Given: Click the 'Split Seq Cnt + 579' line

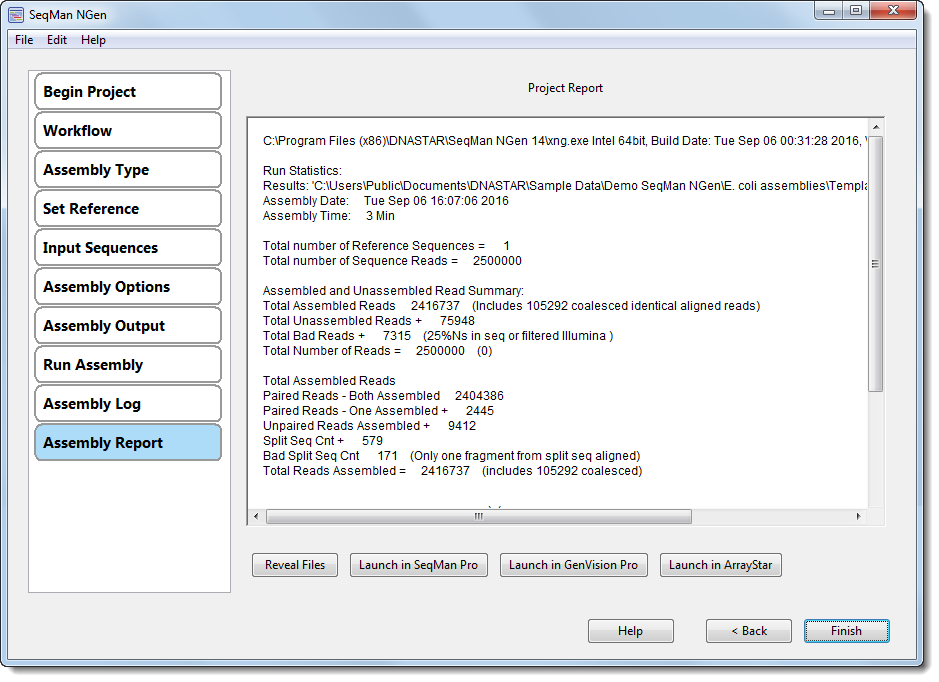Looking at the screenshot, I should click(323, 441).
